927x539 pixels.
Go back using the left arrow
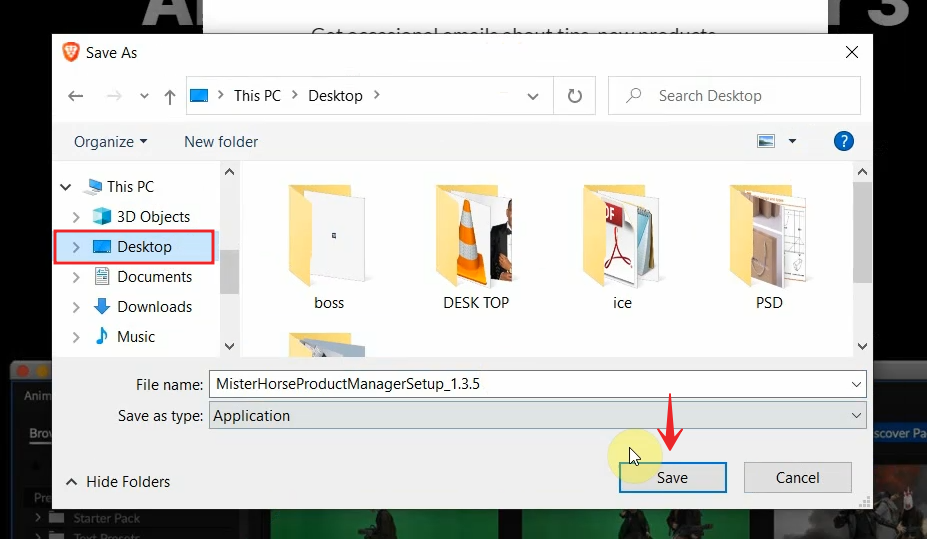pos(76,96)
